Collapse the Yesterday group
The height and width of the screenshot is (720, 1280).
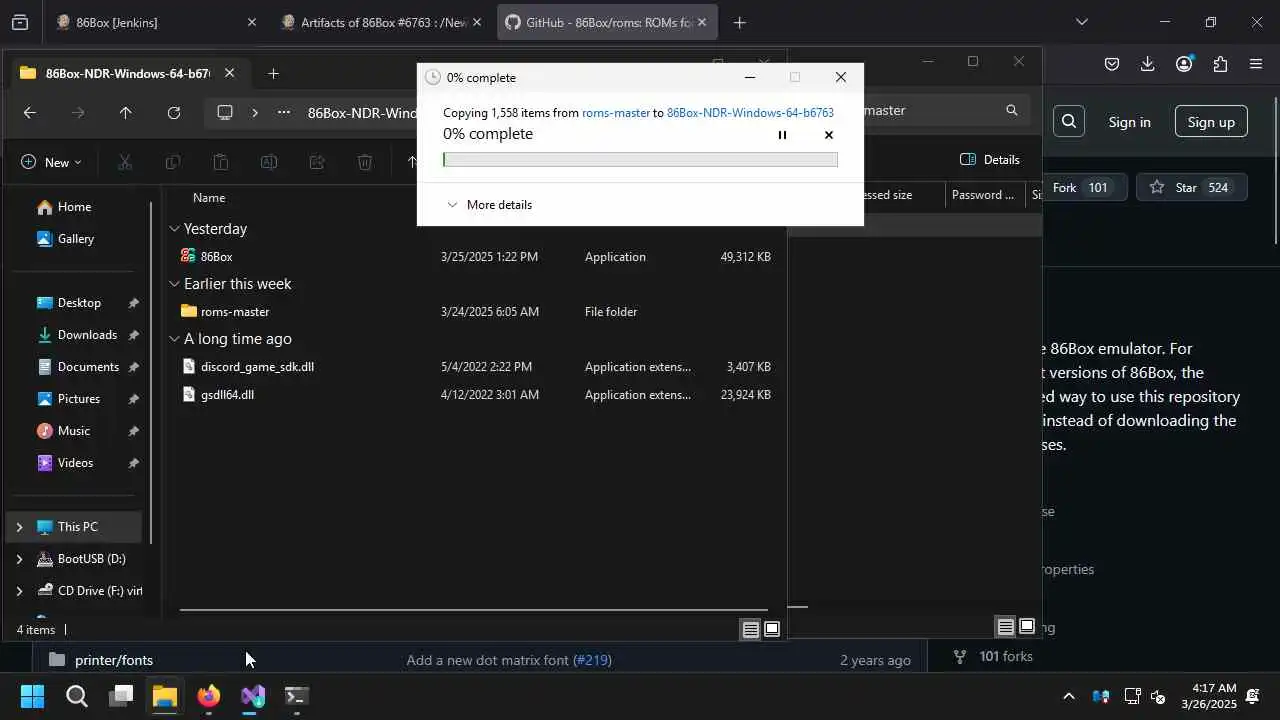[174, 229]
